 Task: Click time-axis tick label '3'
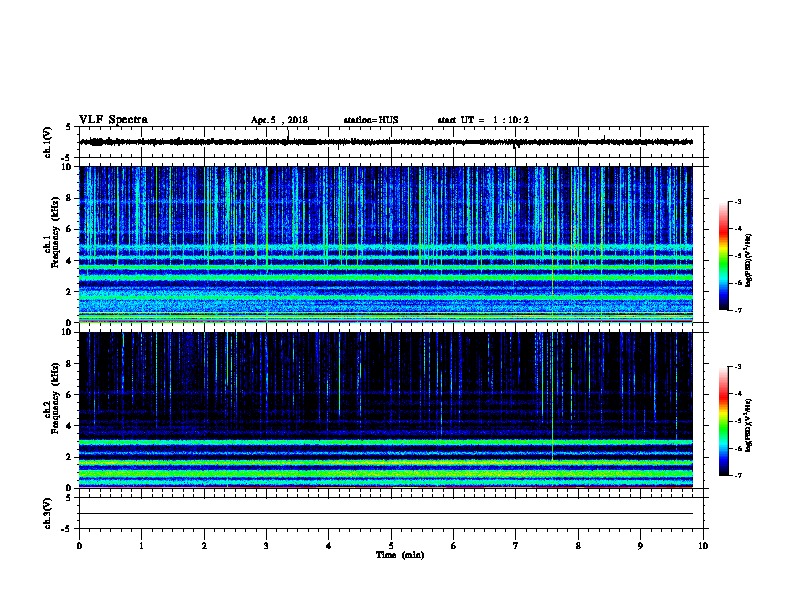point(266,546)
